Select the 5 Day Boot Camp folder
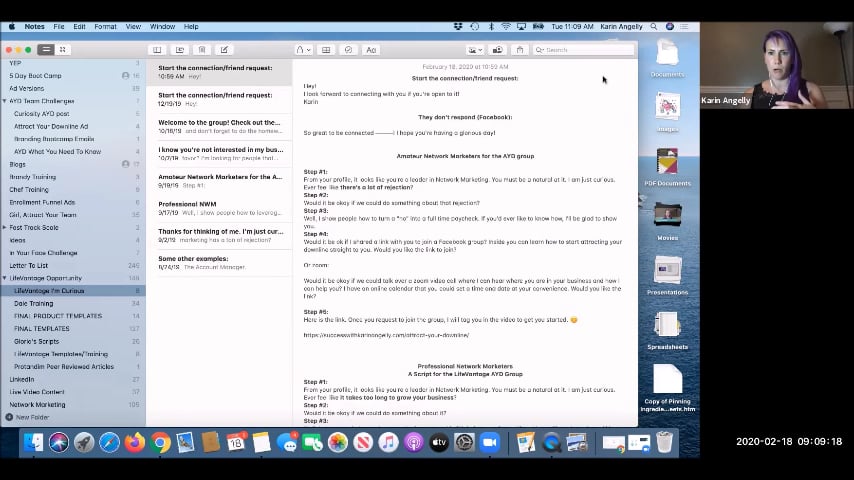 coord(73,76)
